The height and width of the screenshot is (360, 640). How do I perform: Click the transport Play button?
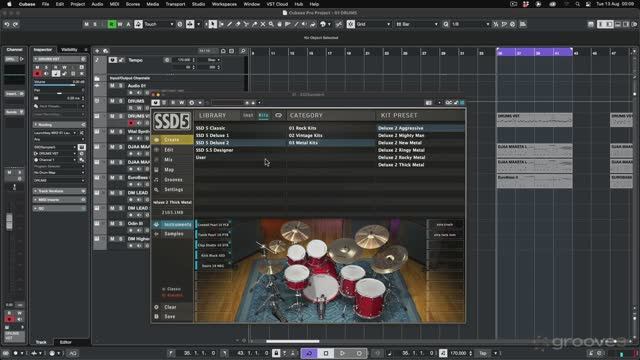342,353
